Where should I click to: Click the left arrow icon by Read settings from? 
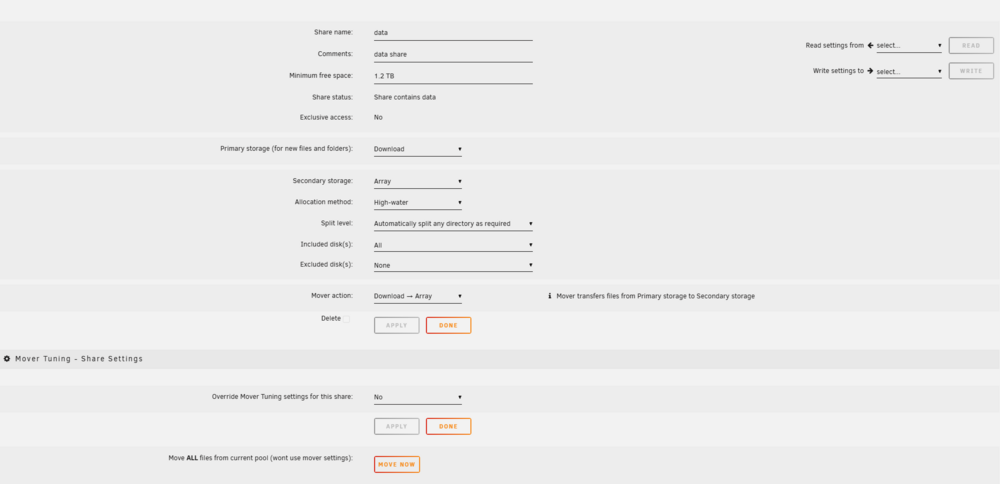[x=871, y=45]
